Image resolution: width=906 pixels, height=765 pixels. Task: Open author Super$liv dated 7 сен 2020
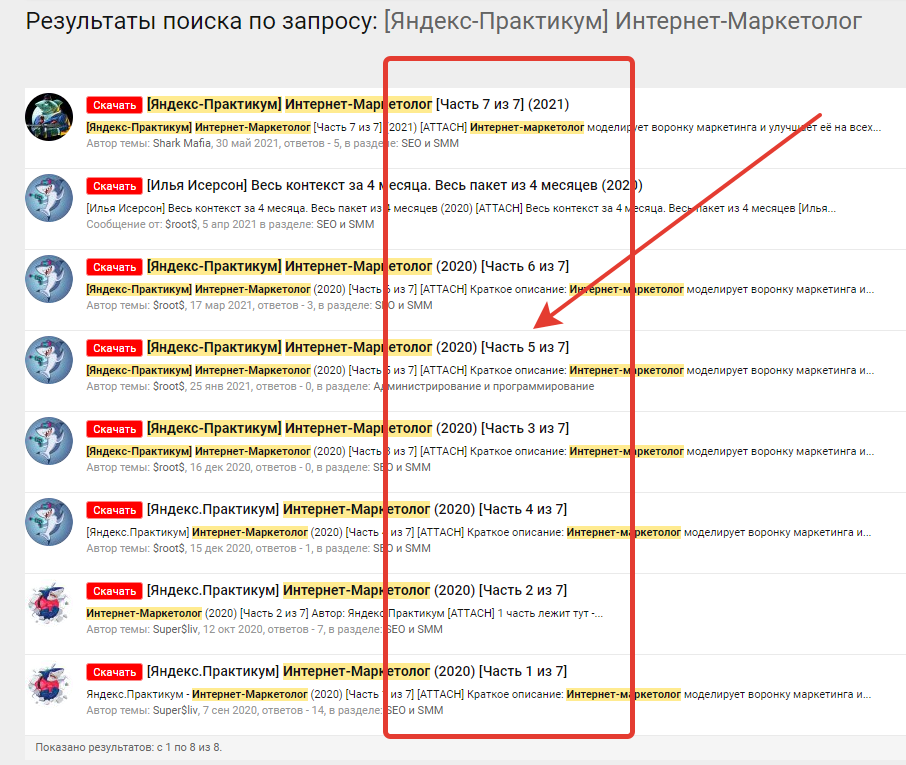click(x=175, y=710)
